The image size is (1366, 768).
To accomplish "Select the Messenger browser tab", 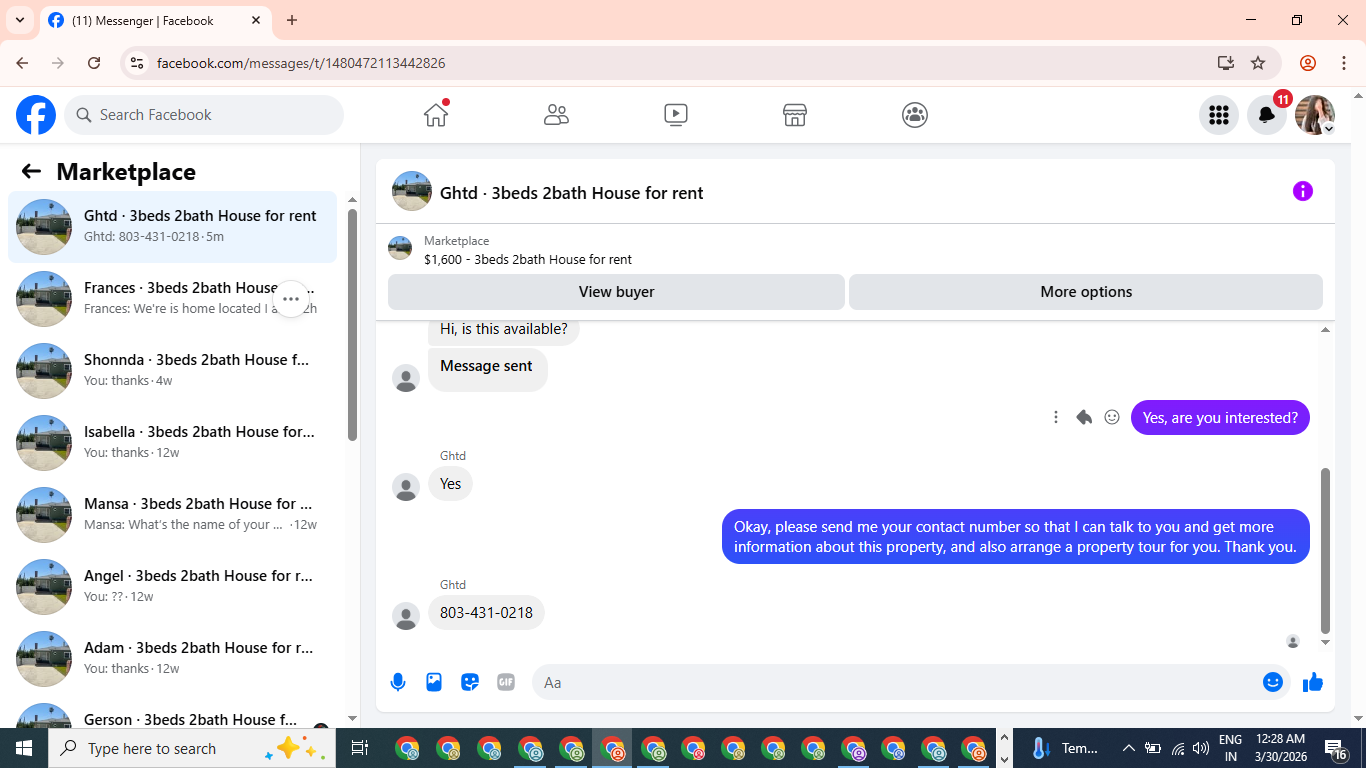I will pos(156,21).
